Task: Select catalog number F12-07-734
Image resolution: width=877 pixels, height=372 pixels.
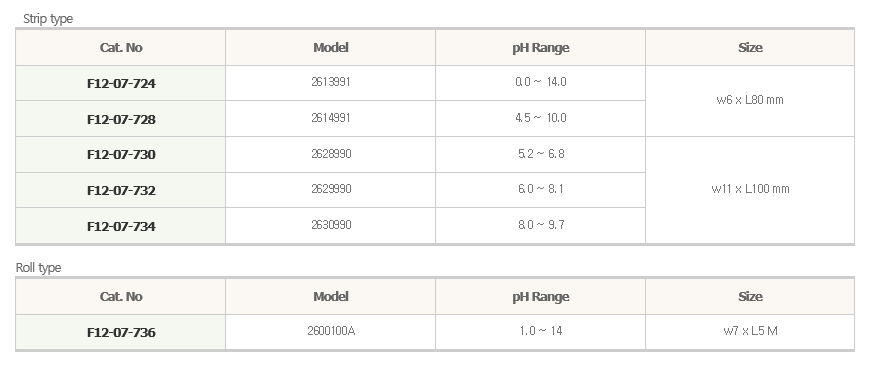Action: [121, 226]
